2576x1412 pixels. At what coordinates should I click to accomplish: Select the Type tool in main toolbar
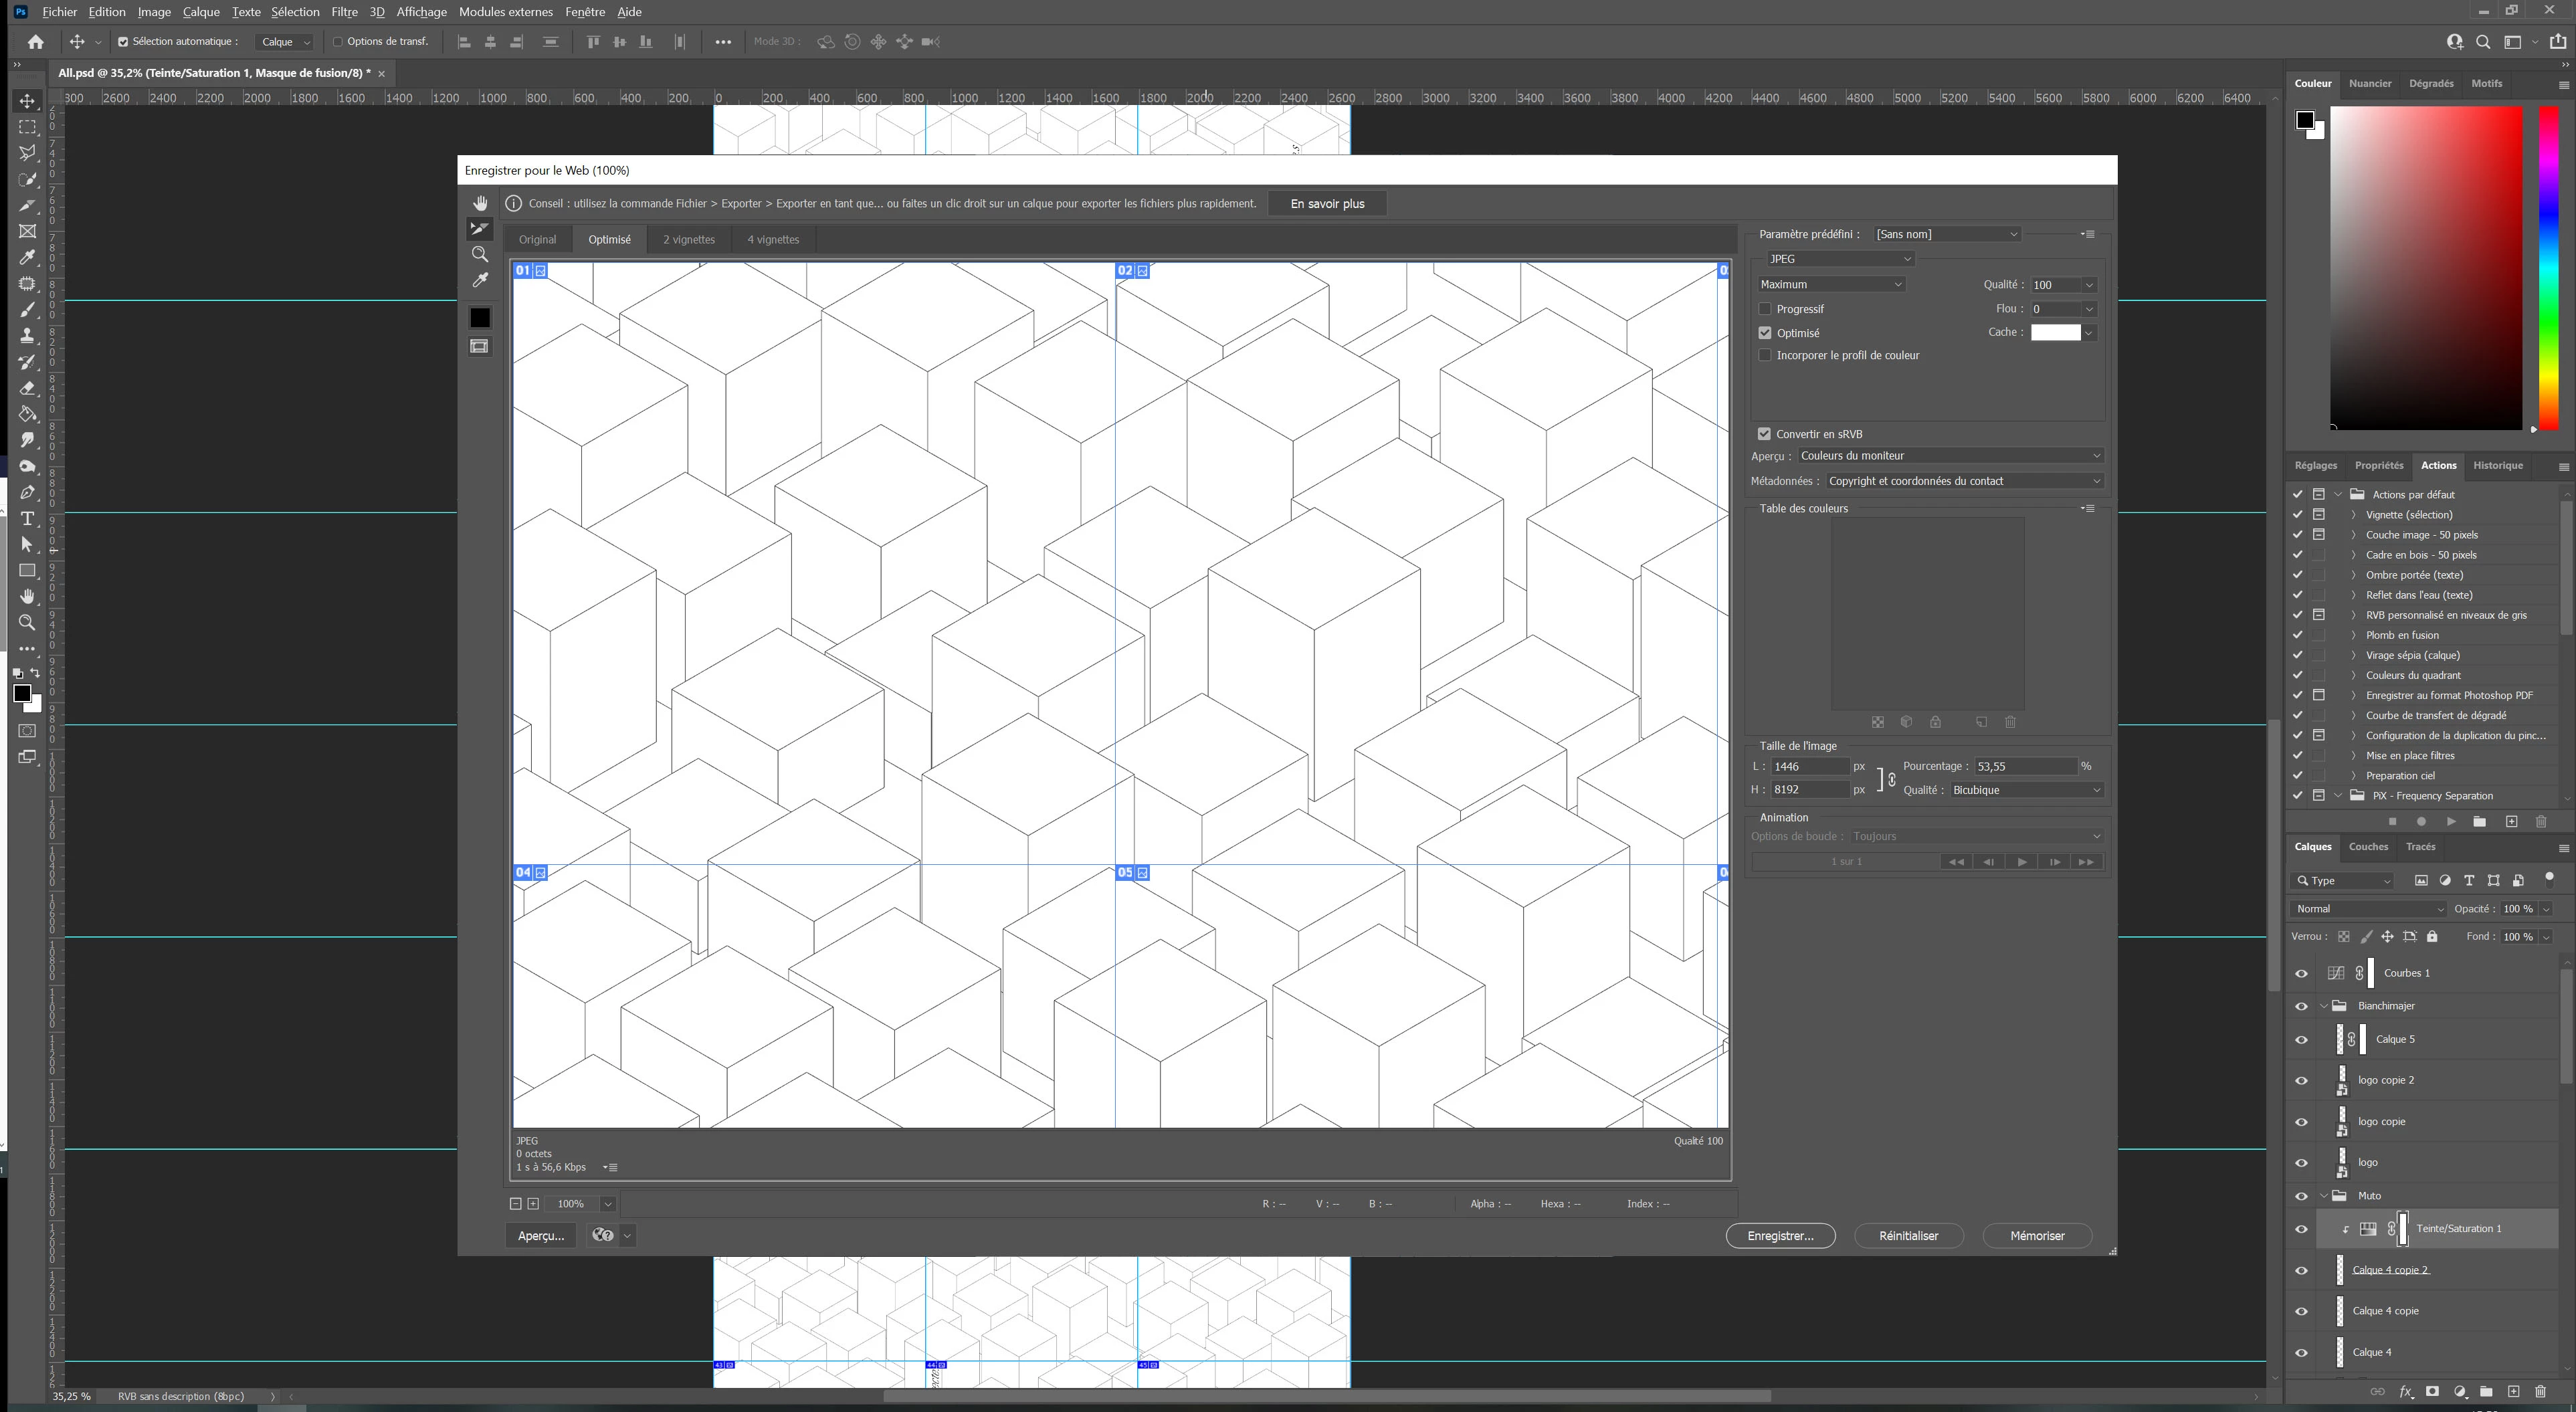tap(27, 518)
